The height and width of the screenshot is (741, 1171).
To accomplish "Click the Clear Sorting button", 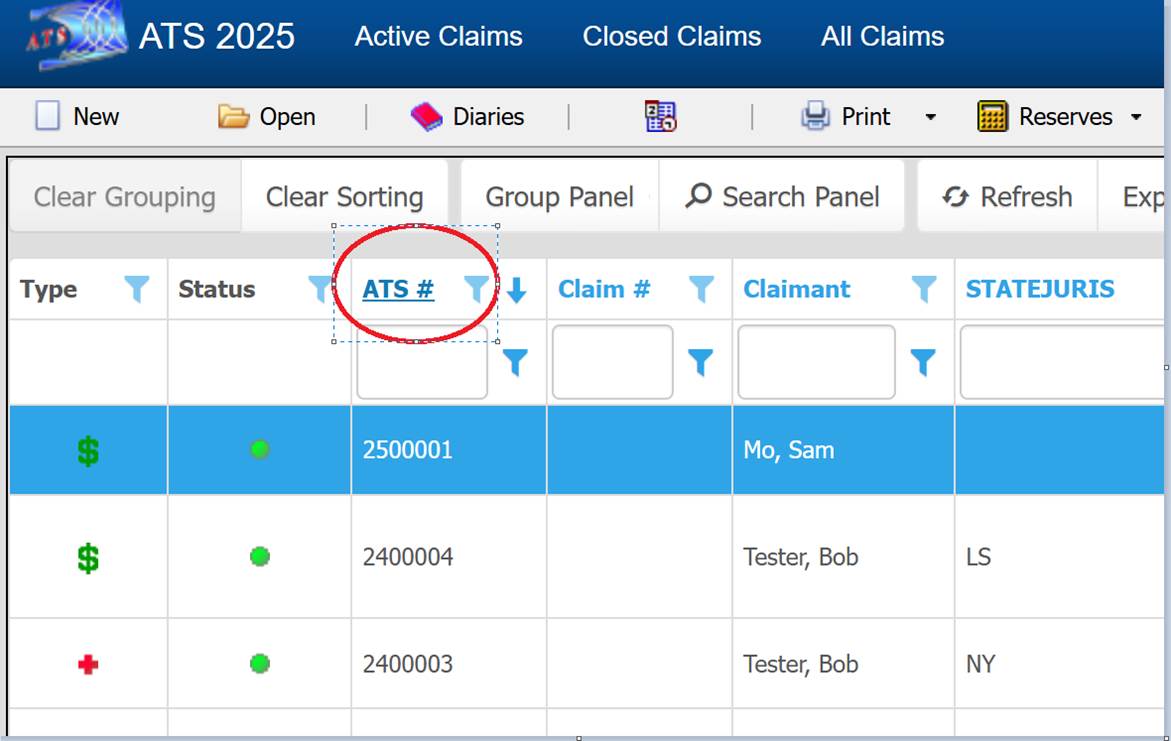I will [x=344, y=196].
